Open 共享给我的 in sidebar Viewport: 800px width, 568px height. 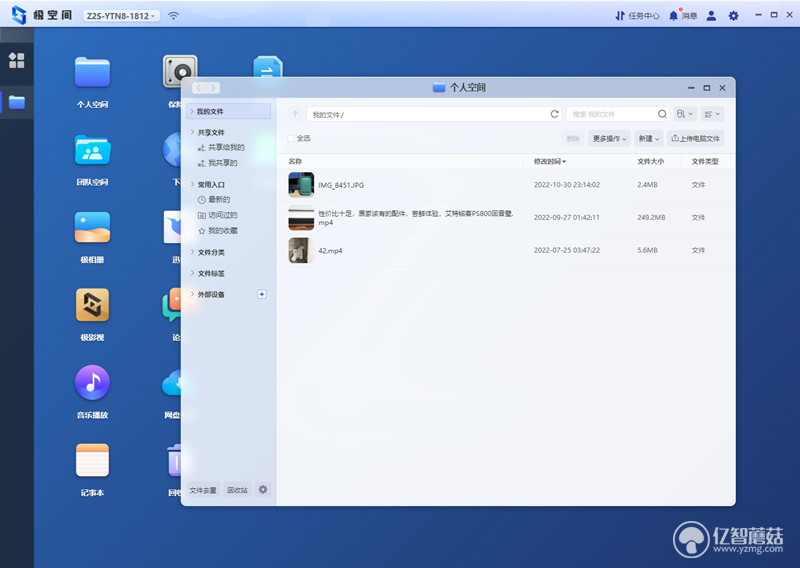[221, 147]
